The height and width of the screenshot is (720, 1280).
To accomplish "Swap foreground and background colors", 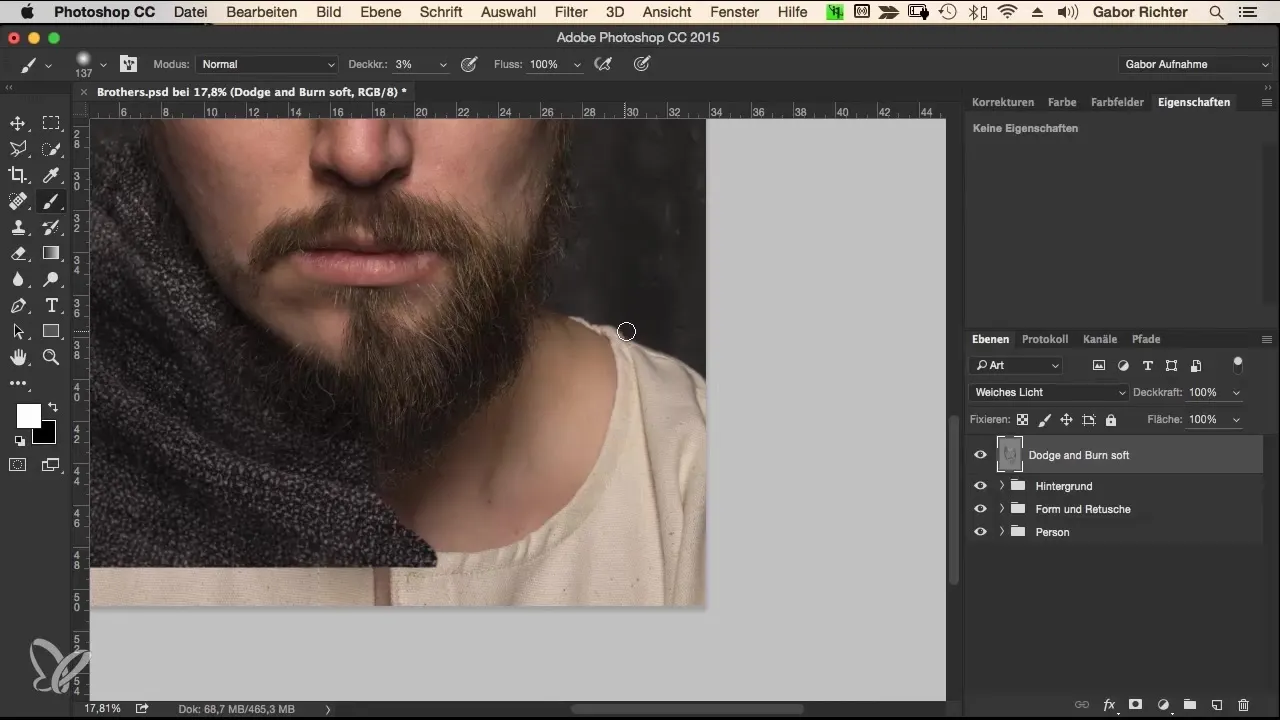I will click(52, 408).
